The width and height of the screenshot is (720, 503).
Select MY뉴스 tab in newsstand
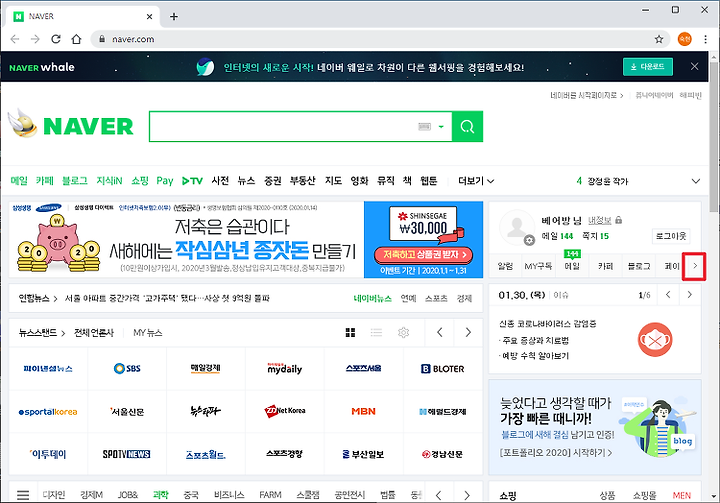tap(147, 333)
